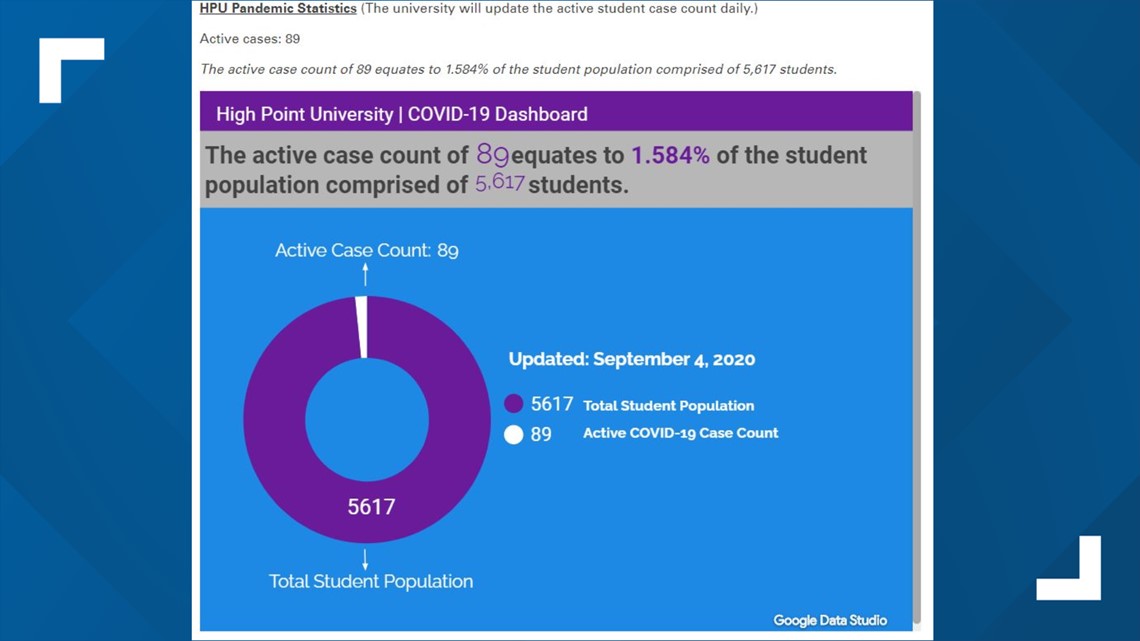Click the 'Total Student Population' label below the donut
The width and height of the screenshot is (1140, 641).
371,581
